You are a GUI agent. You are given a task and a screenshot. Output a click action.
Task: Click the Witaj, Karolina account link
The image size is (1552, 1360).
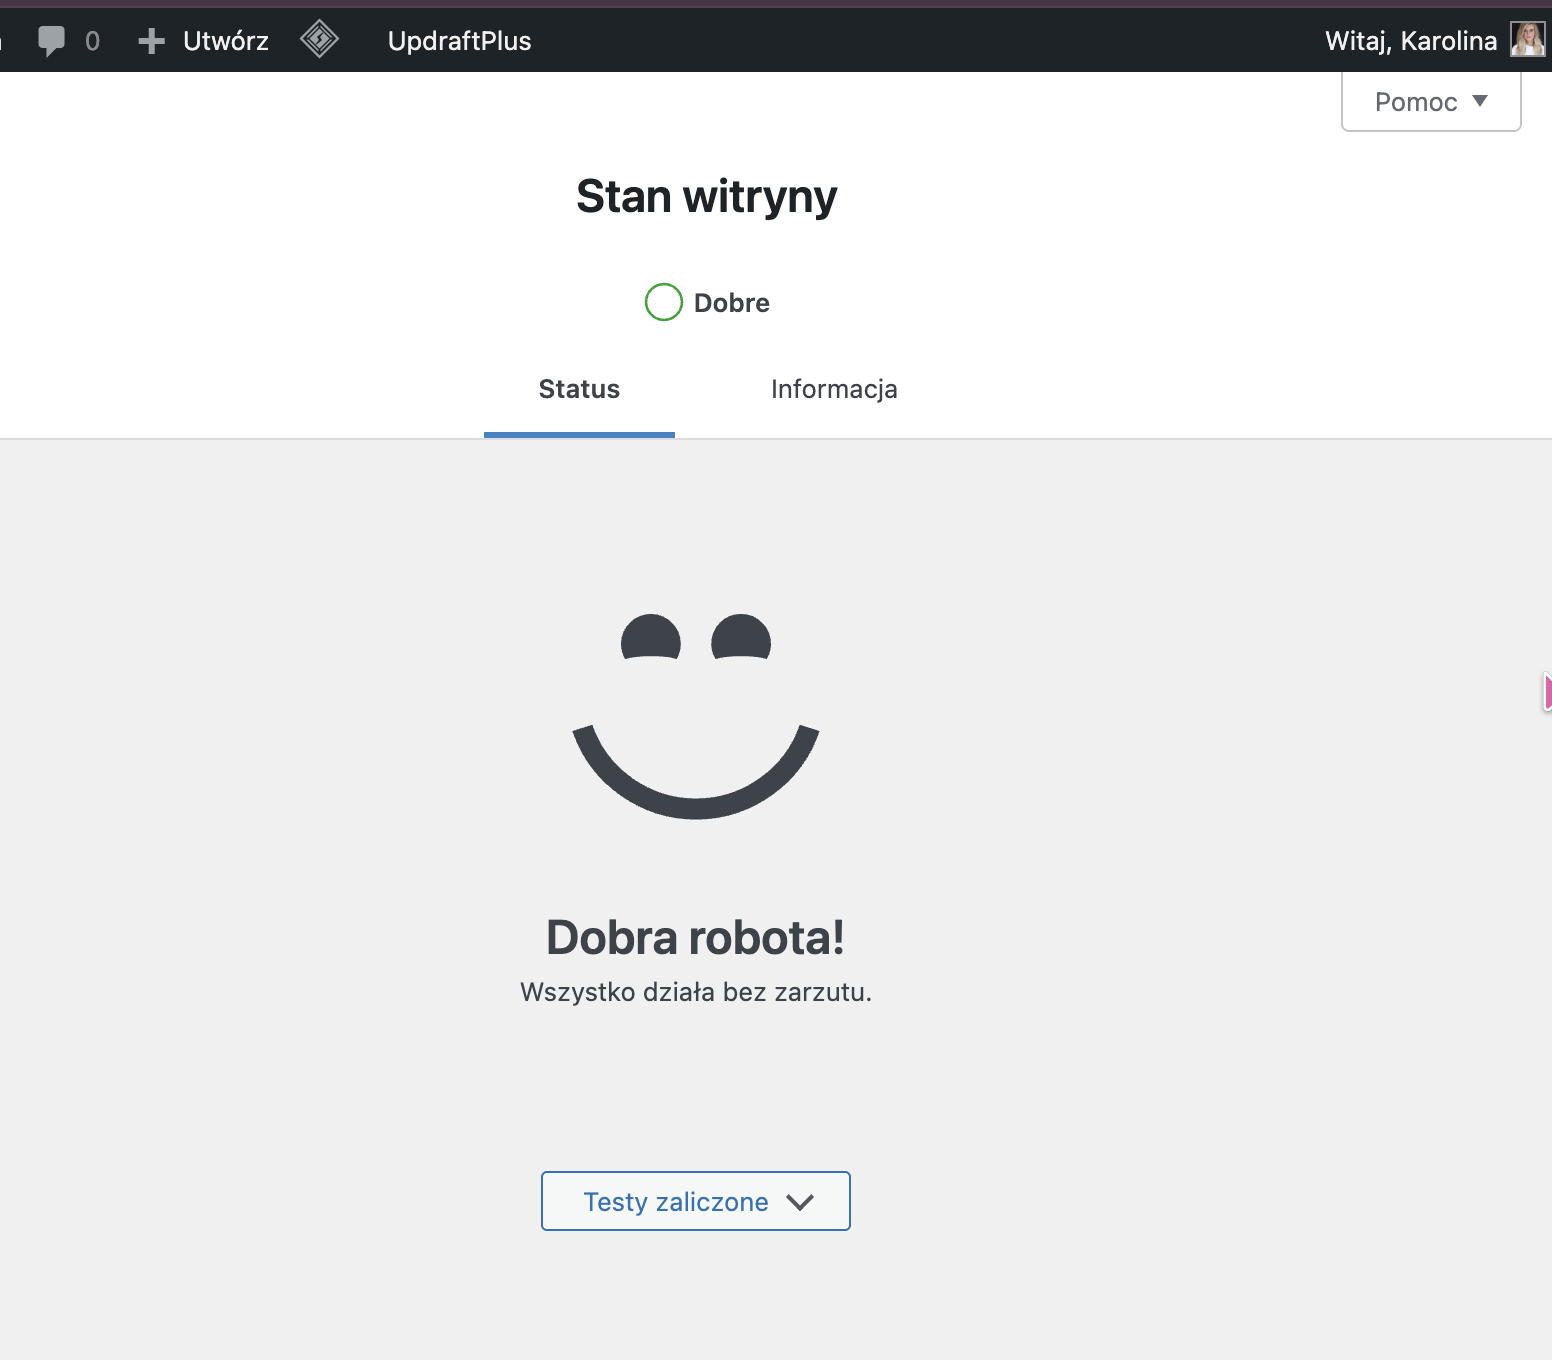point(1410,41)
